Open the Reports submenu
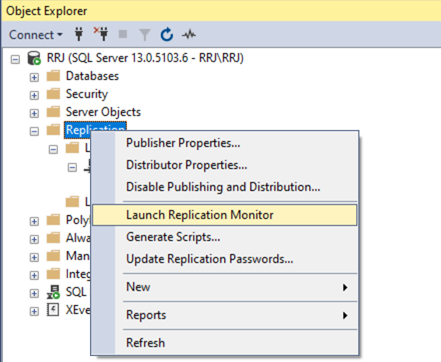The image size is (441, 362). (x=225, y=315)
